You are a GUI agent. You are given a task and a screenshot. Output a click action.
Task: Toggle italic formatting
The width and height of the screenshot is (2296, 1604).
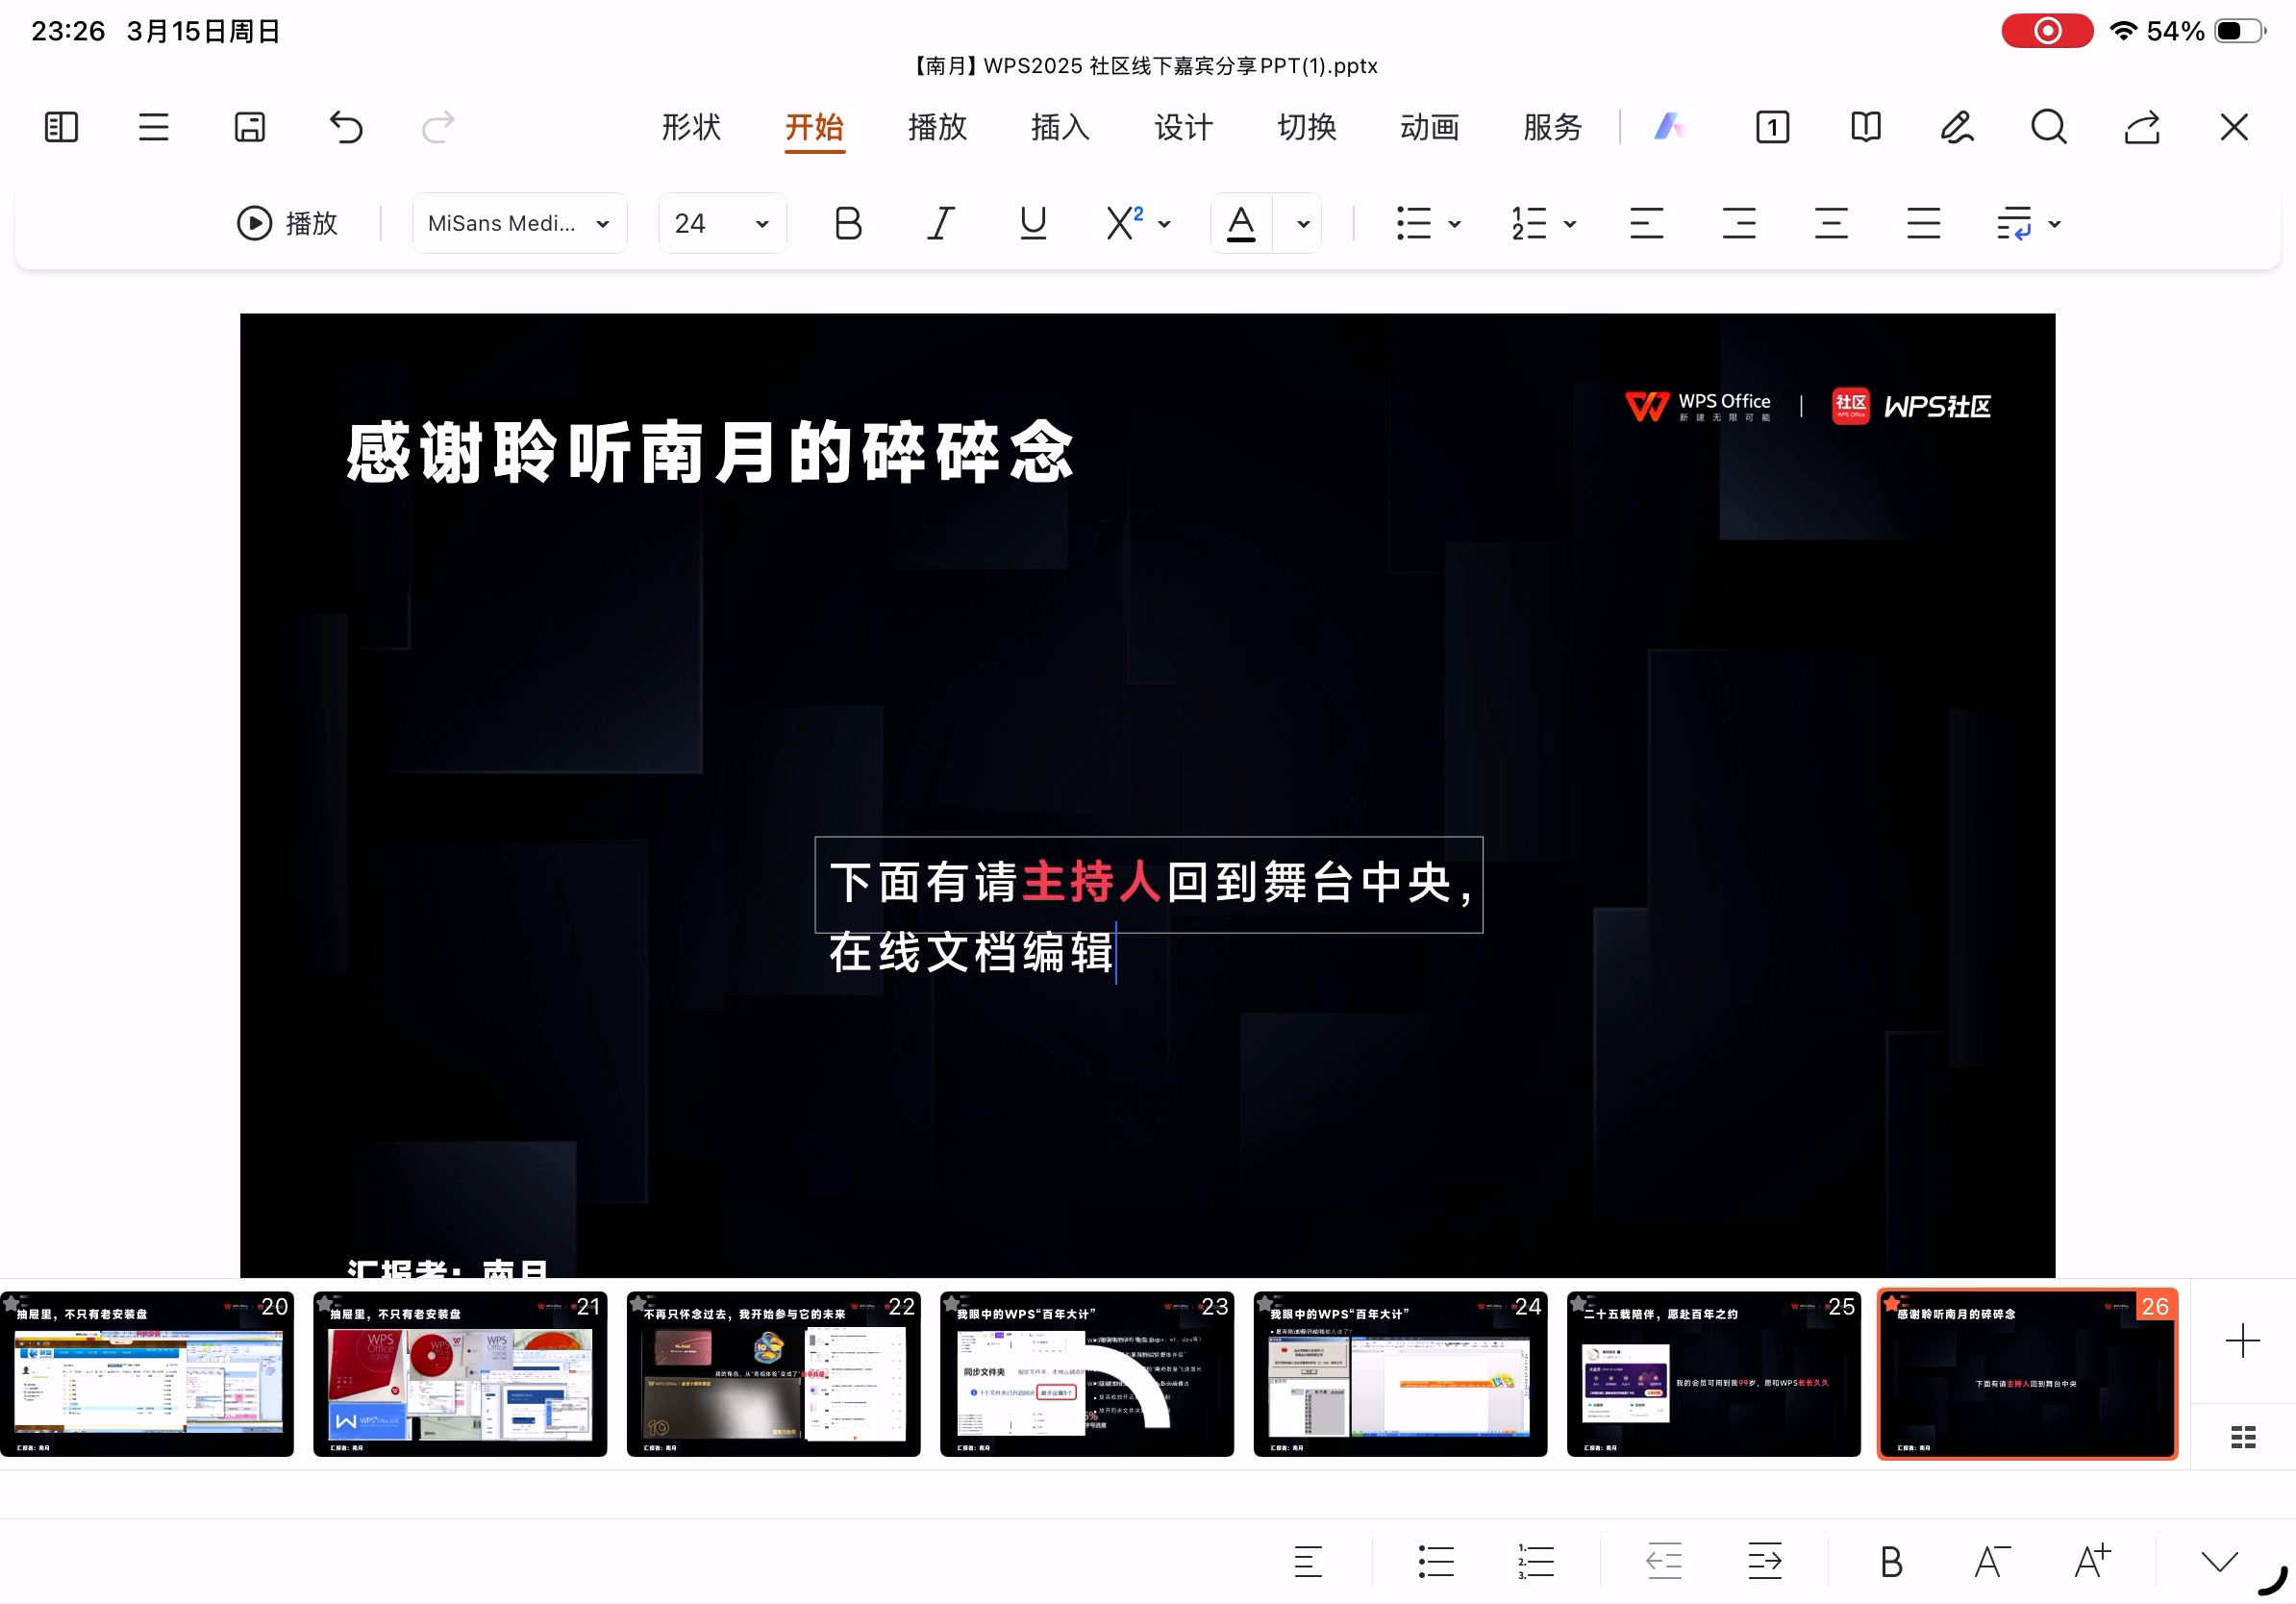(x=940, y=223)
